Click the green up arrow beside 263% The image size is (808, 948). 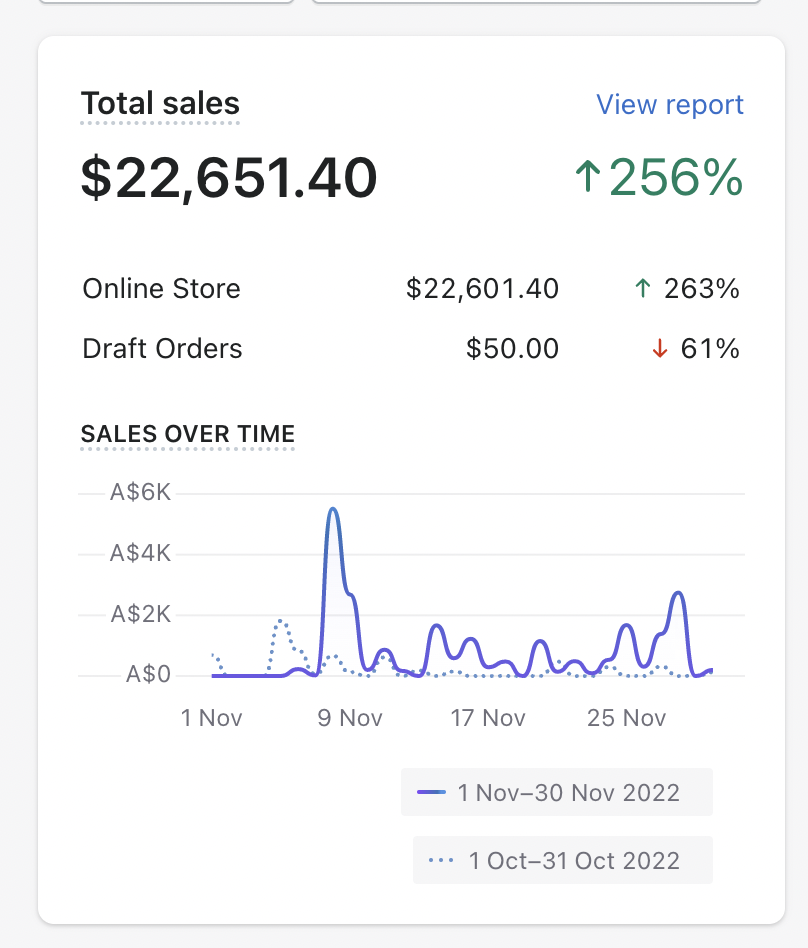pos(643,290)
